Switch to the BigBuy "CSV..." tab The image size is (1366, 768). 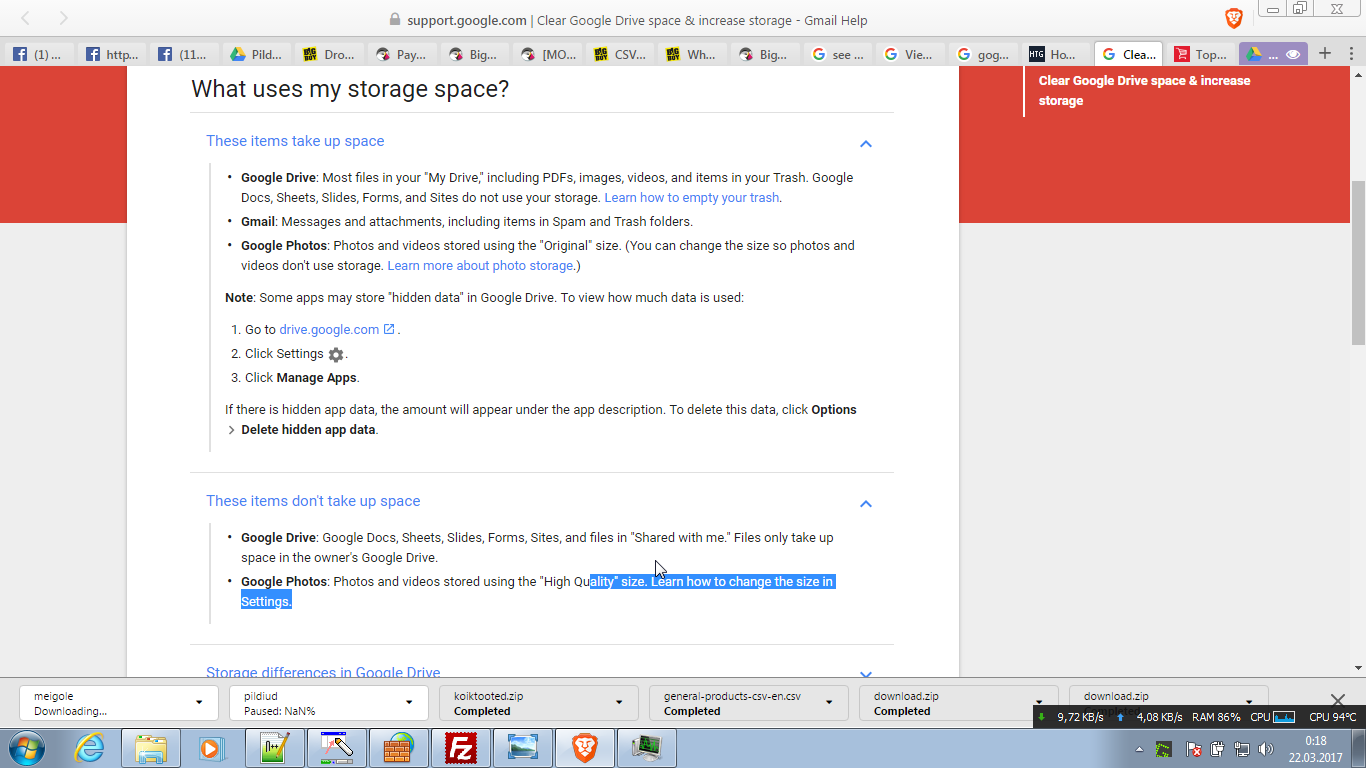coord(619,54)
